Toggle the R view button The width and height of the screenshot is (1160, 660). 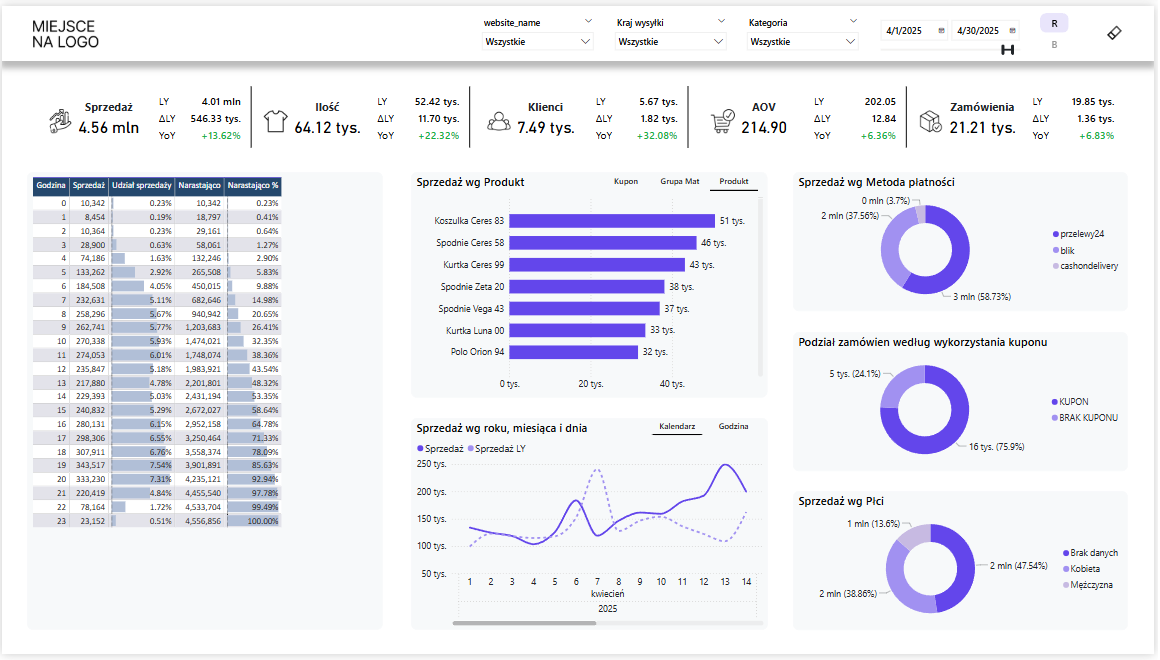1054,23
